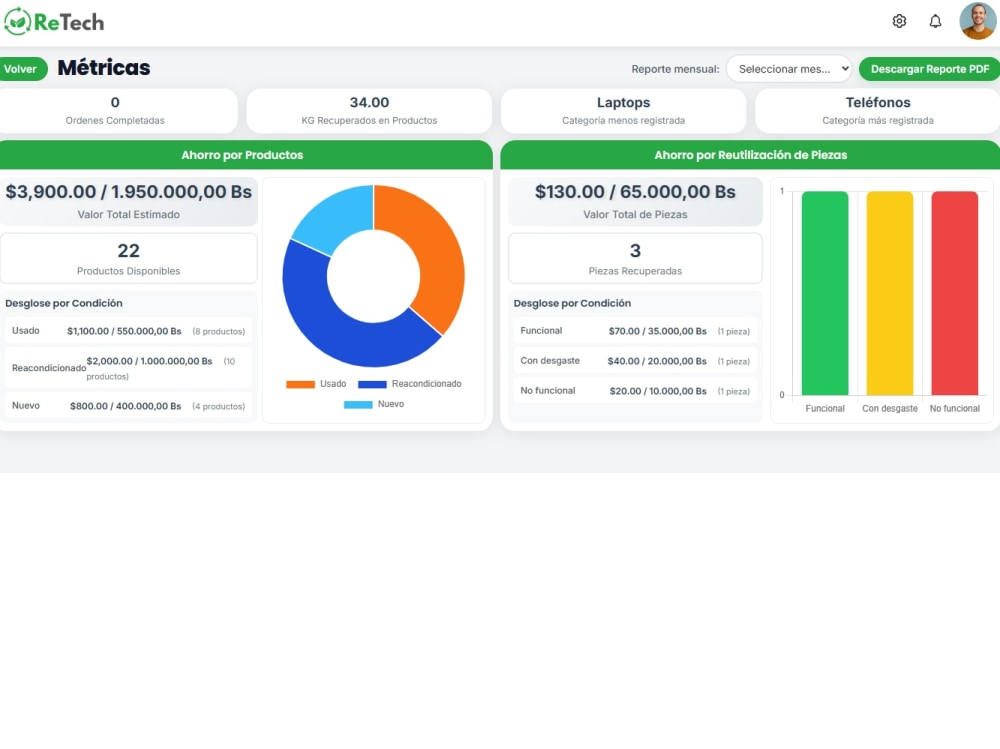Toggle the Reacondicionado legend swatch
Image resolution: width=1000 pixels, height=749 pixels.
point(372,384)
